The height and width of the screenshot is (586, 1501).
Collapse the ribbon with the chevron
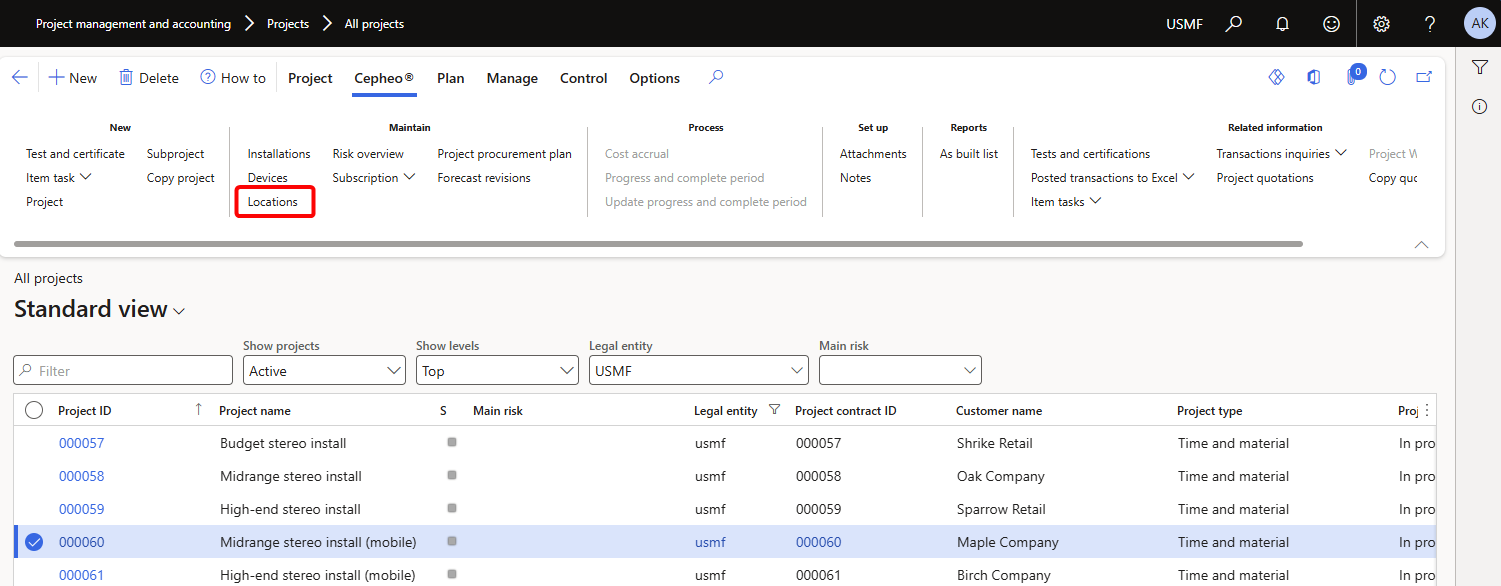[1421, 245]
